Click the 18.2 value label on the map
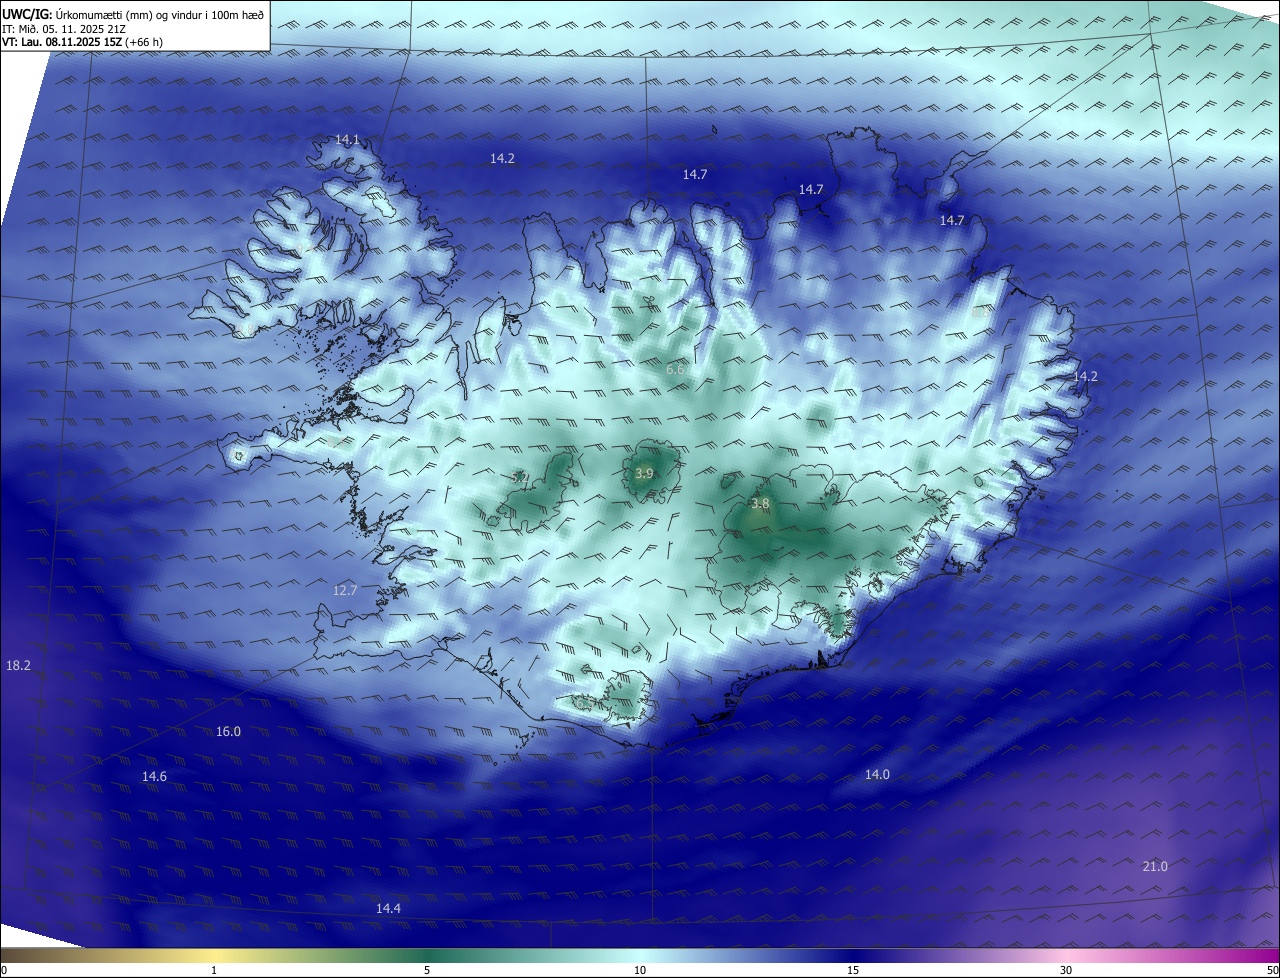This screenshot has width=1280, height=978. (x=18, y=666)
